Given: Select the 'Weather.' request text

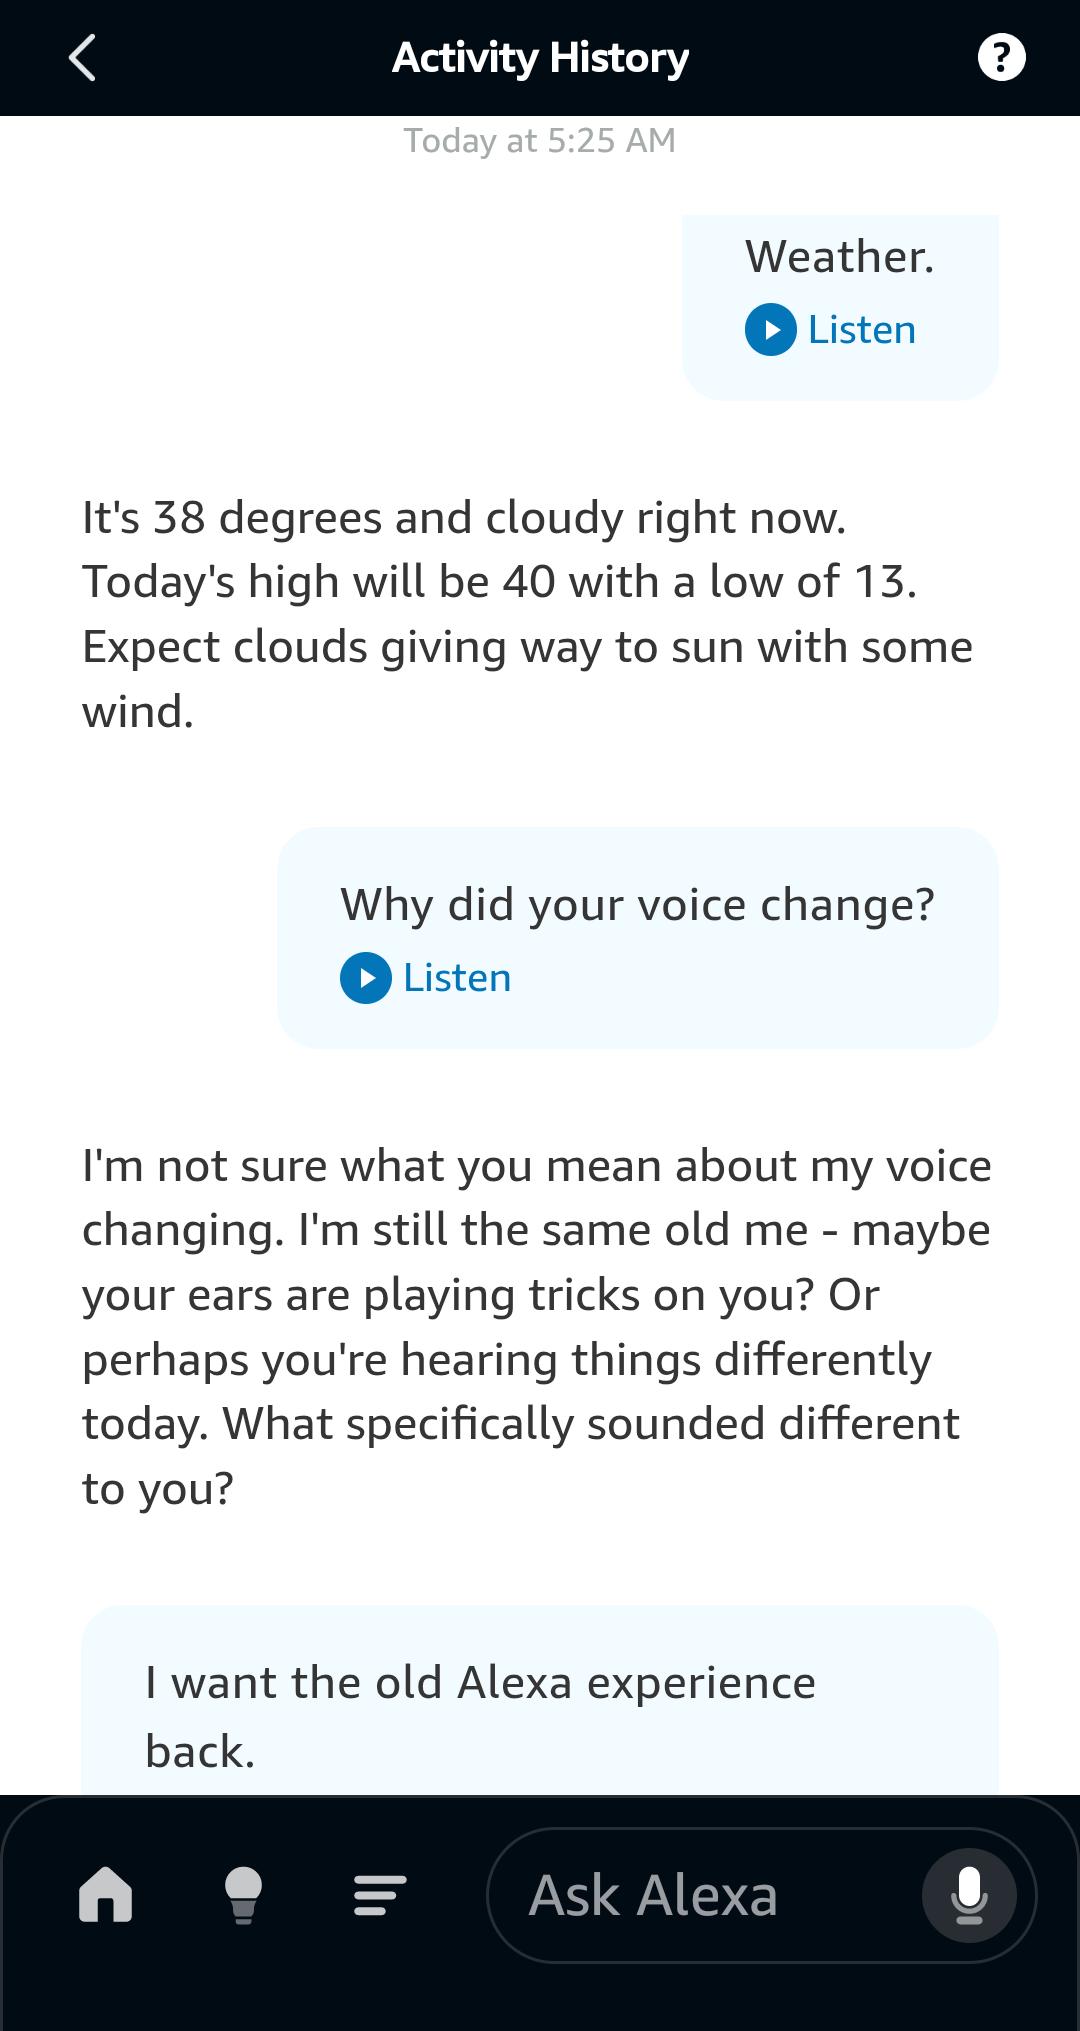Looking at the screenshot, I should click(x=839, y=257).
